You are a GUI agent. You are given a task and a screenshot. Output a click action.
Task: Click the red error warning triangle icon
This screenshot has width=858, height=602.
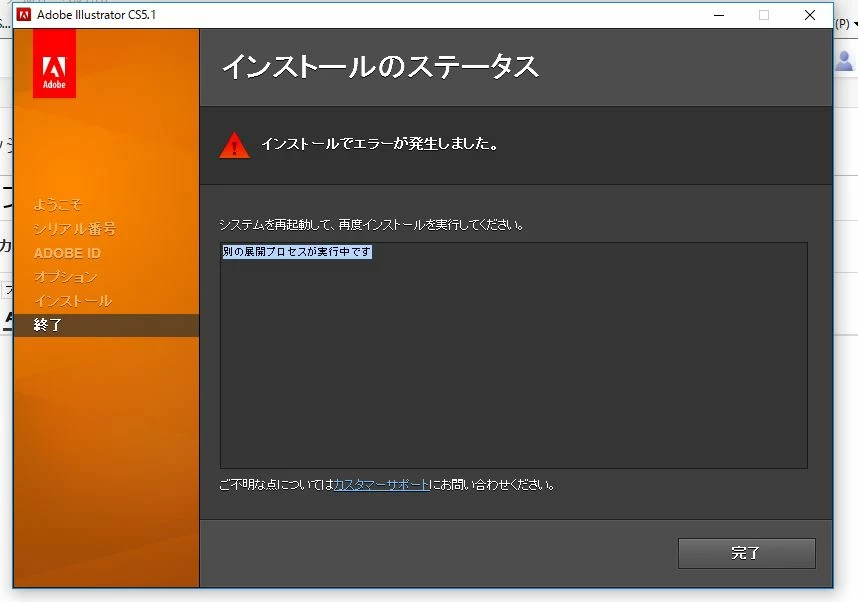pyautogui.click(x=234, y=145)
